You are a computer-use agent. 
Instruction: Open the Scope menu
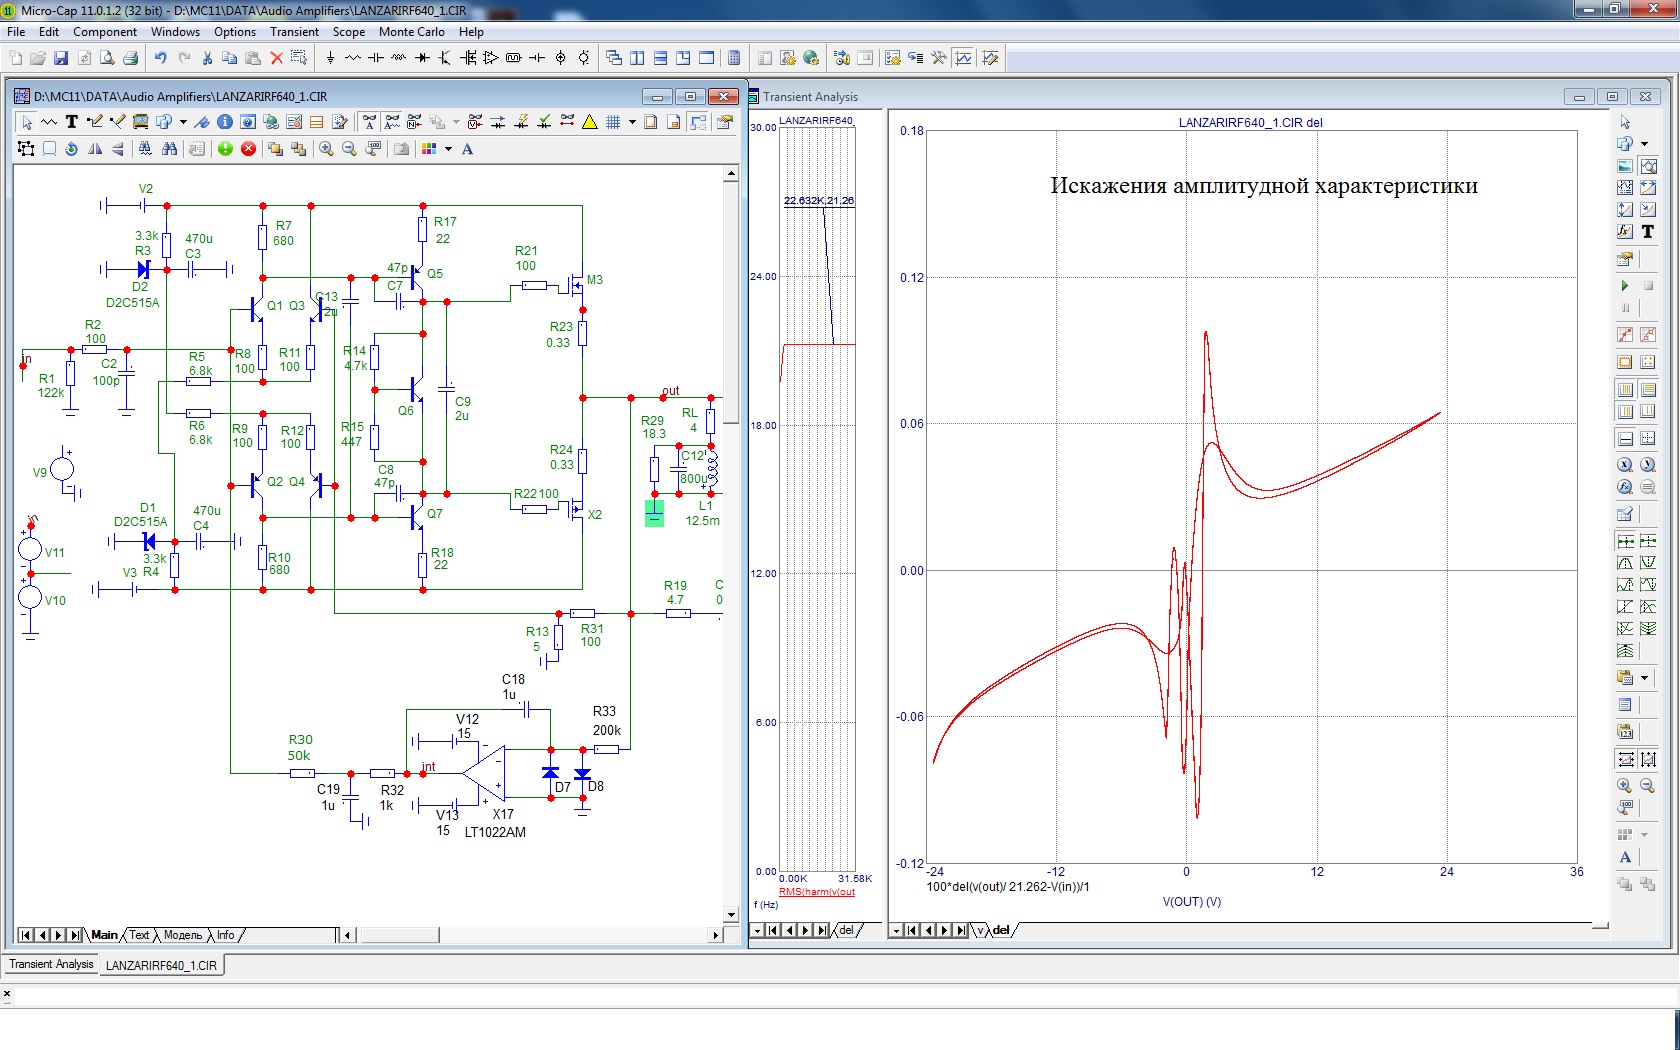click(348, 32)
